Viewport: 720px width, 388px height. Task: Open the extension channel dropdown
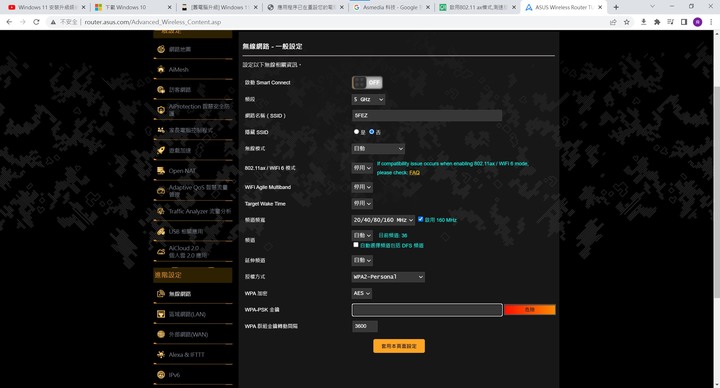pyautogui.click(x=362, y=260)
